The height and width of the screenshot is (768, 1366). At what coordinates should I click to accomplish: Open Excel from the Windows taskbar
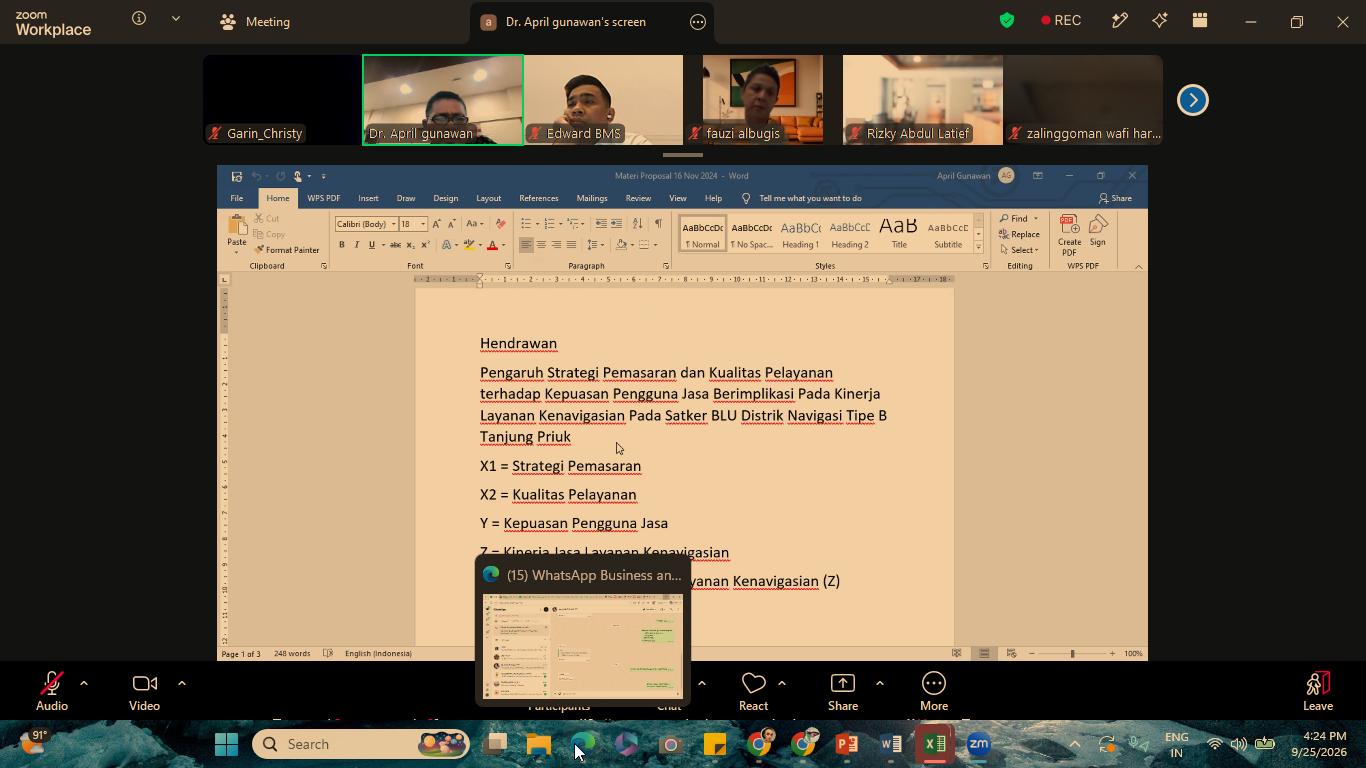[x=935, y=744]
